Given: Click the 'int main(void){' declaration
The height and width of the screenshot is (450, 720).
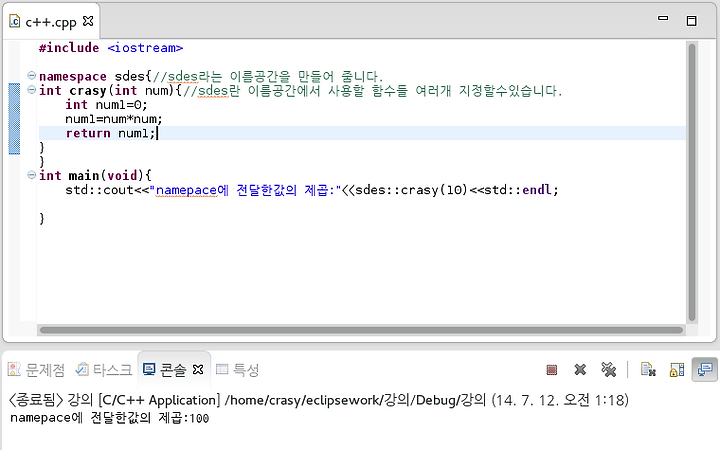Looking at the screenshot, I should pos(95,175).
